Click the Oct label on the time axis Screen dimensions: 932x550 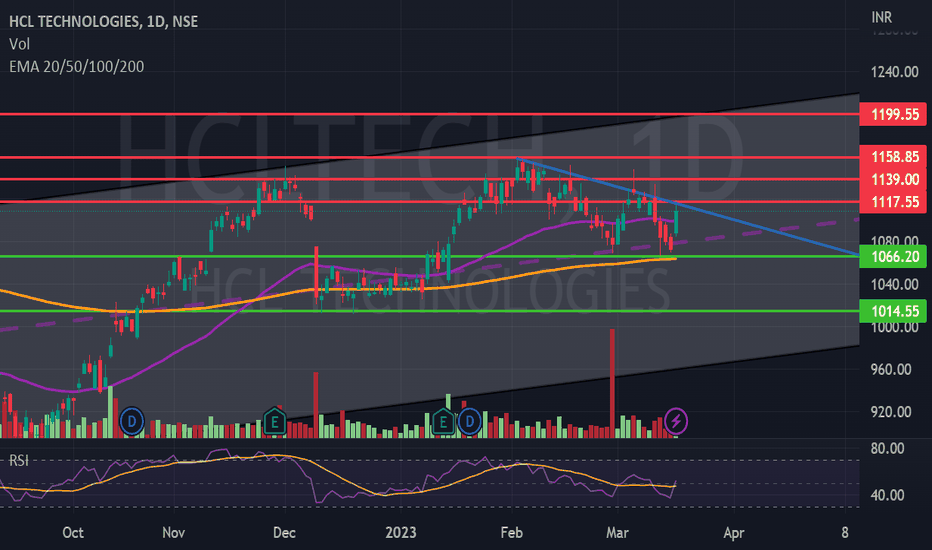point(73,533)
